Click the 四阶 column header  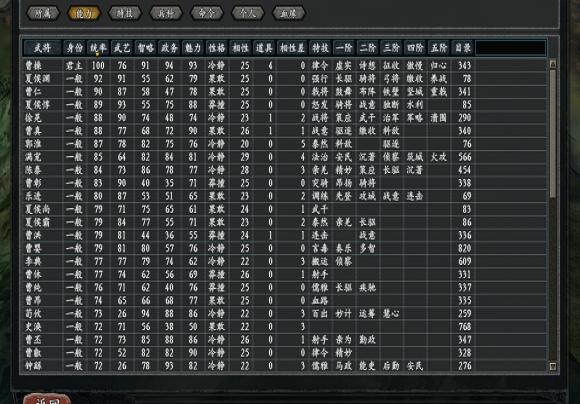coord(415,48)
